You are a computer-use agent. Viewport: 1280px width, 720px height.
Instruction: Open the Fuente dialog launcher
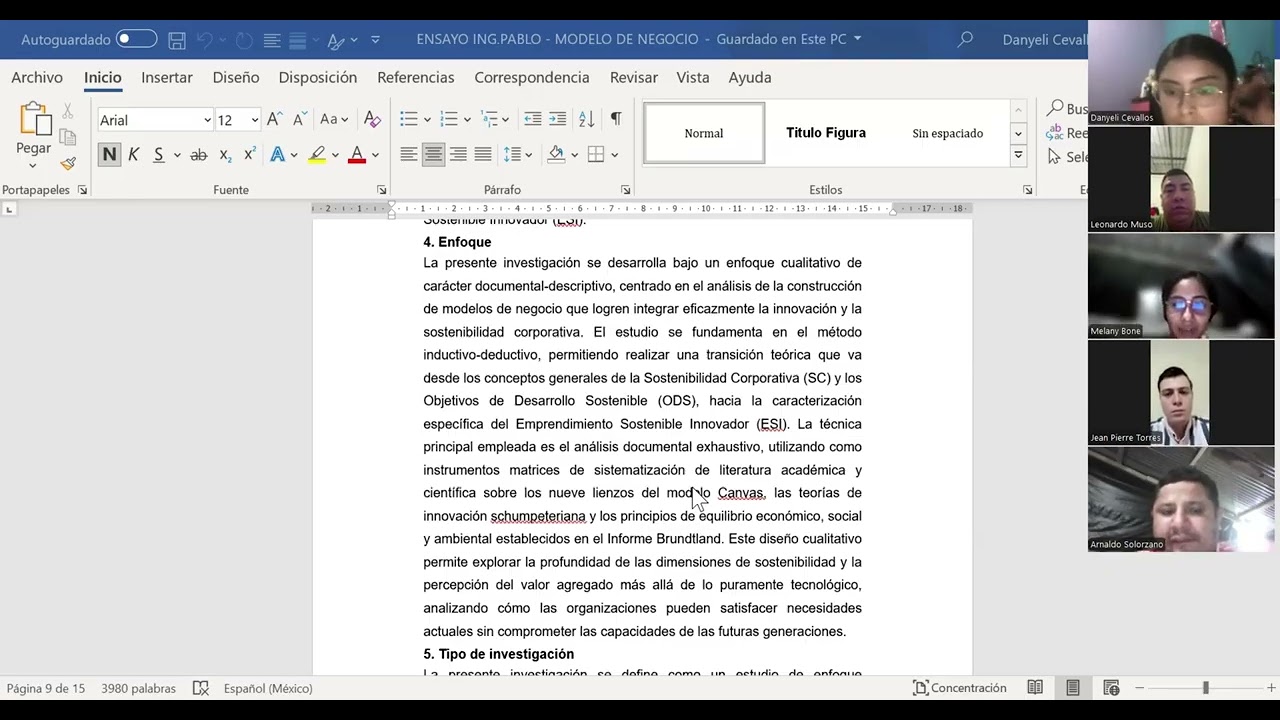[x=381, y=190]
